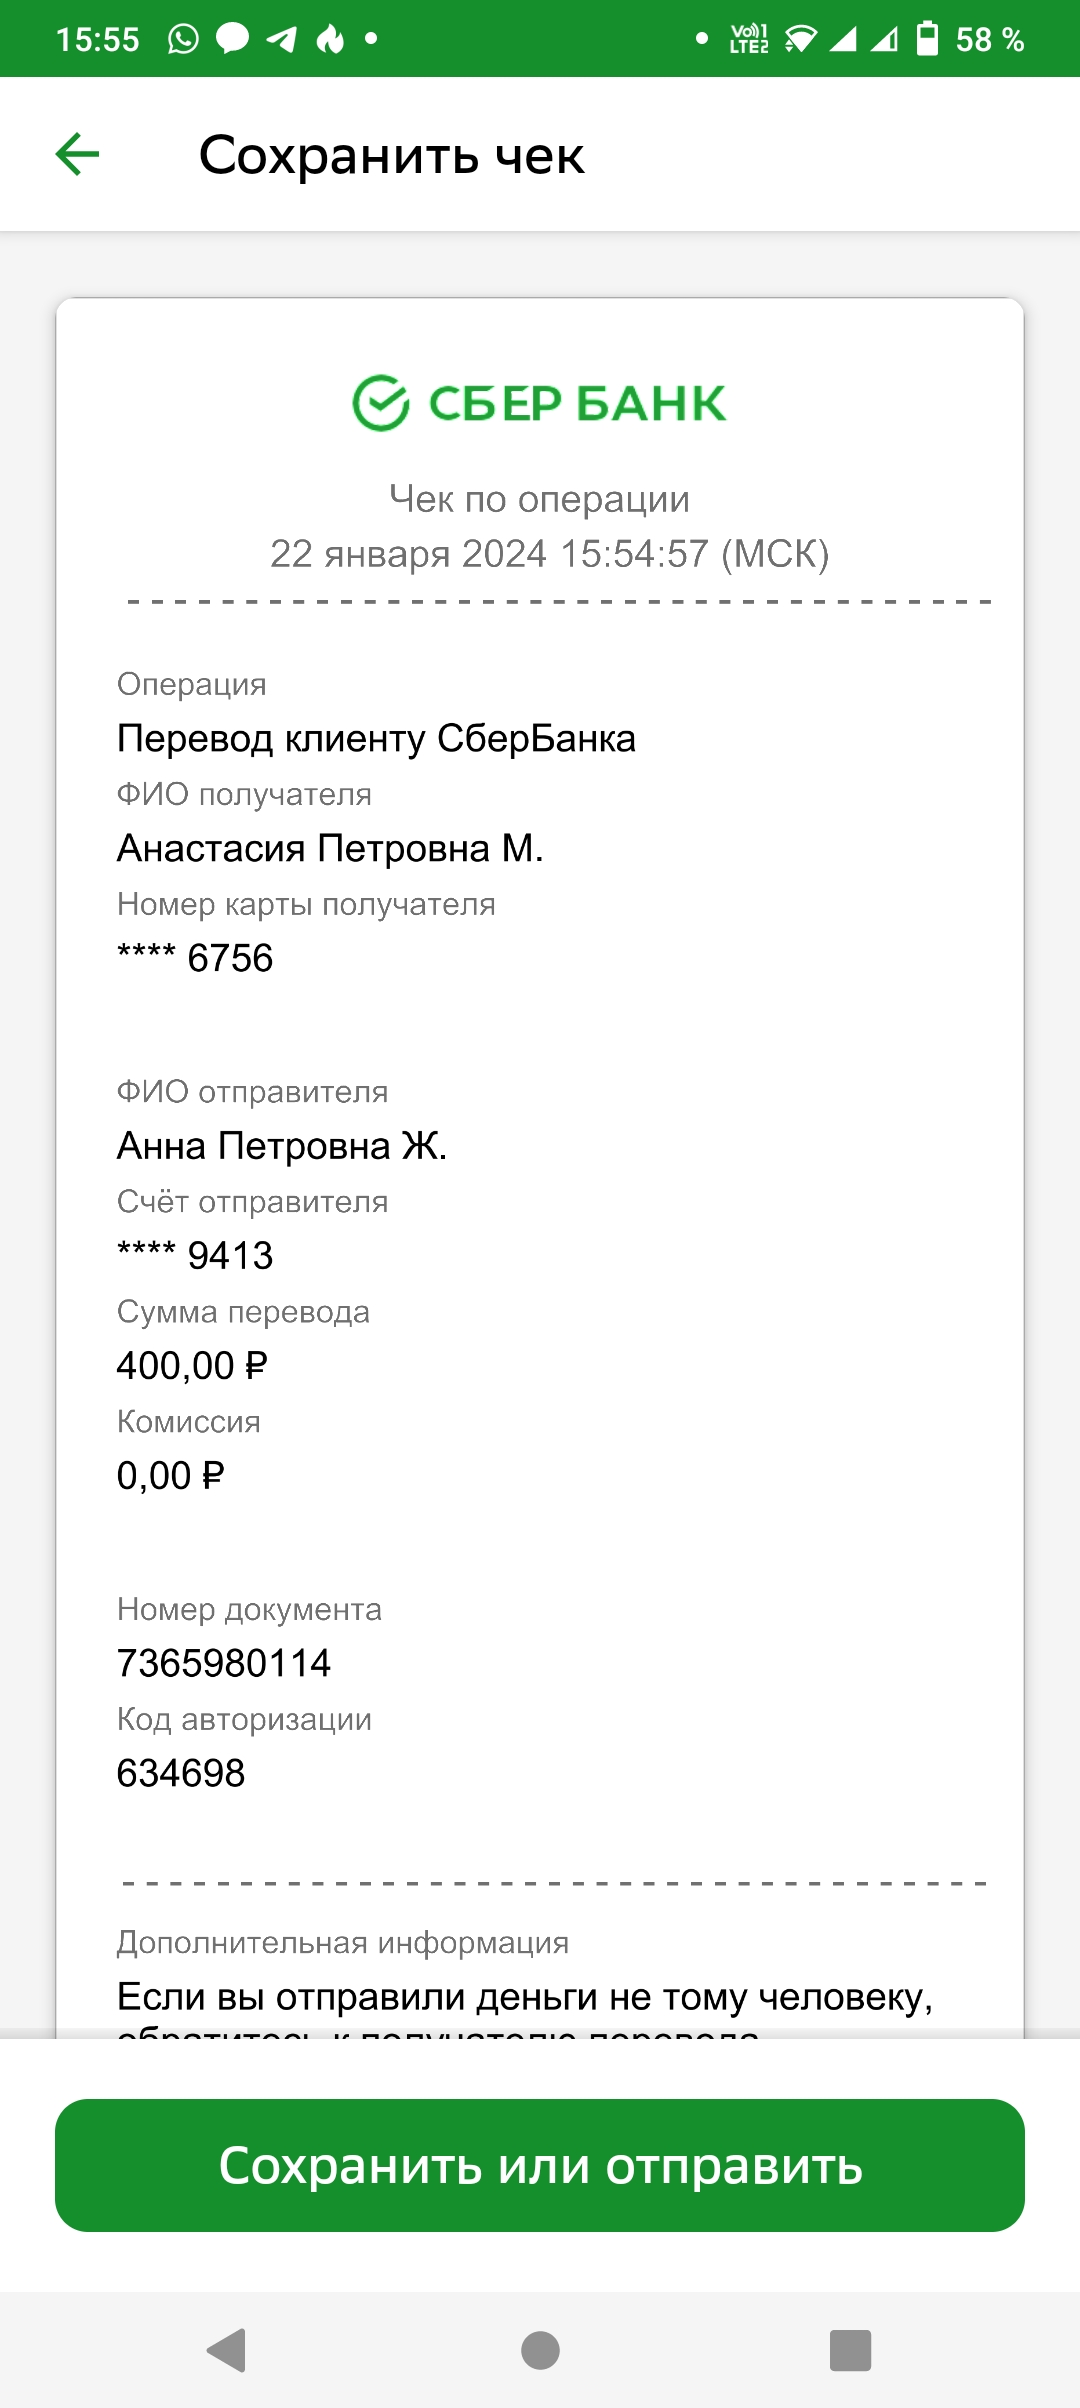Select authorization code 634698
1080x2408 pixels.
click(x=181, y=1773)
